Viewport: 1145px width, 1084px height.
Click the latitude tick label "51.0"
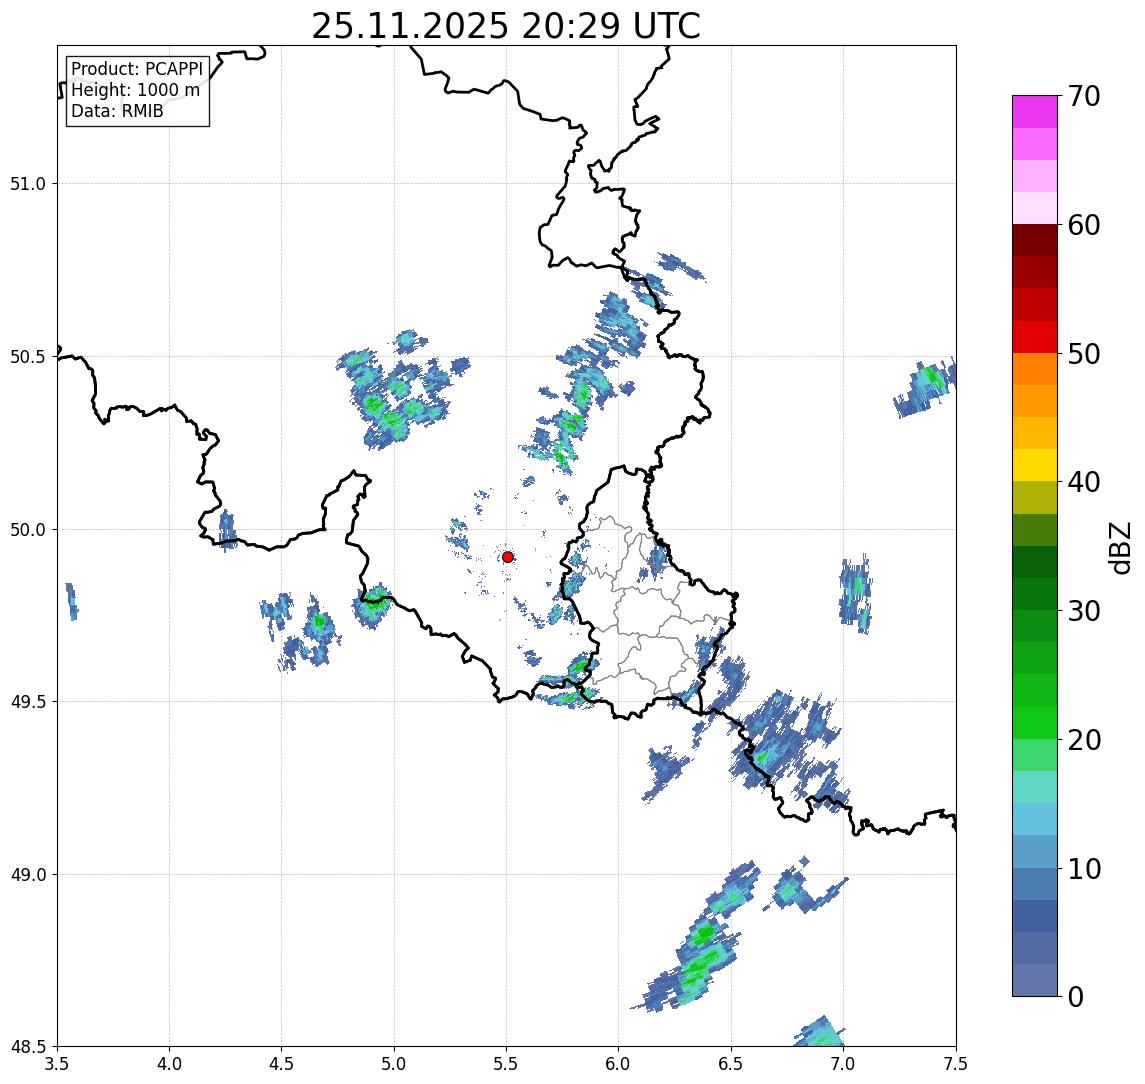click(x=28, y=184)
